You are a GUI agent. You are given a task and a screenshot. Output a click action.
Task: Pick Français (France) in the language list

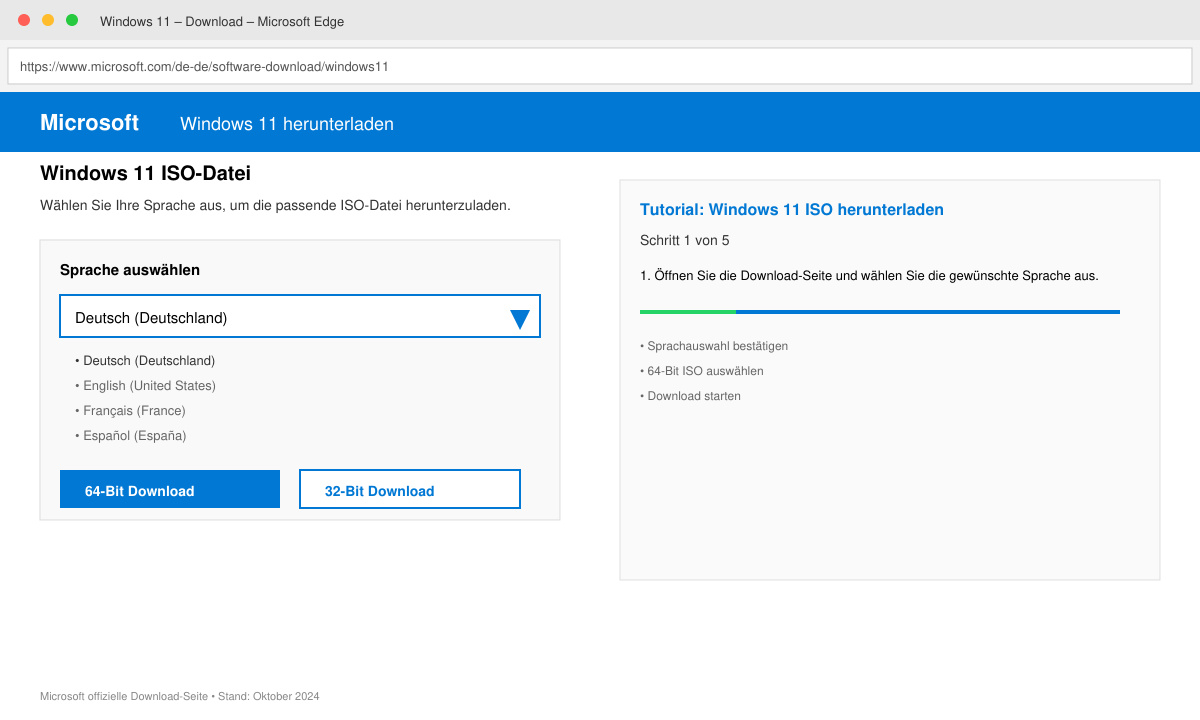pyautogui.click(x=130, y=411)
